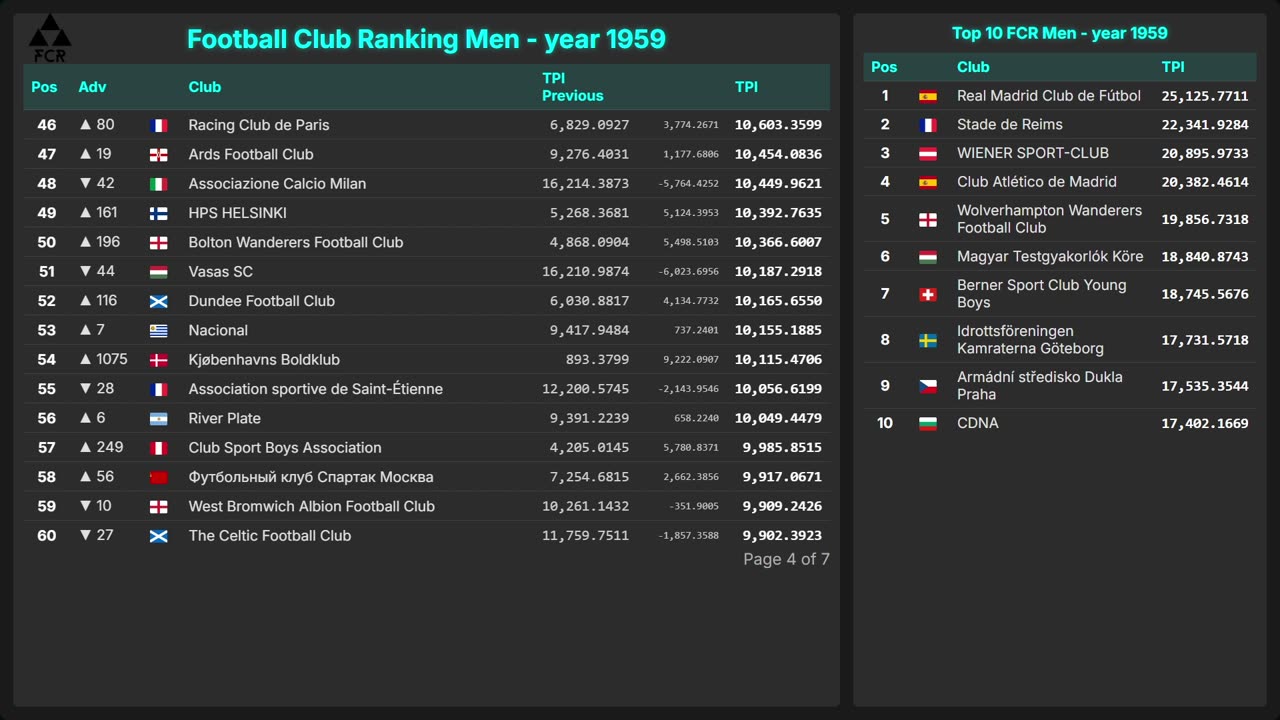
Task: Click TPI value 25,125.7711
Action: point(1205,96)
